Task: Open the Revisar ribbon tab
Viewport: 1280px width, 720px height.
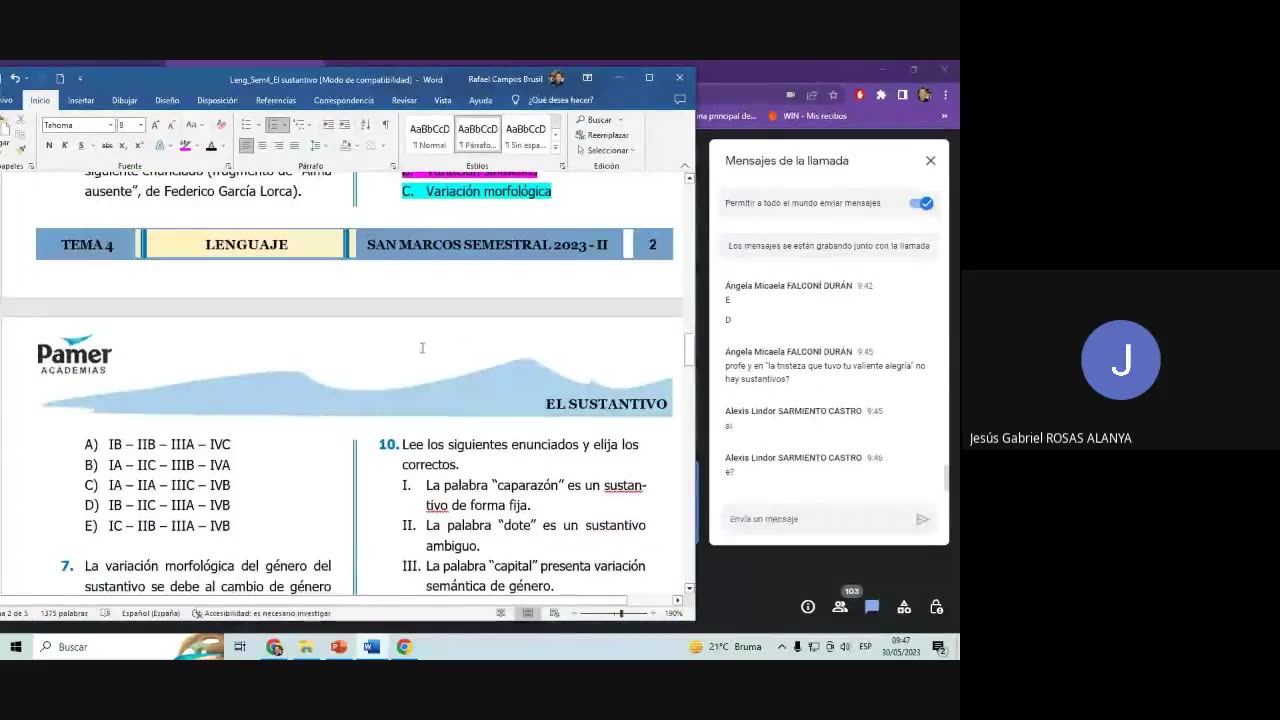Action: pos(404,100)
